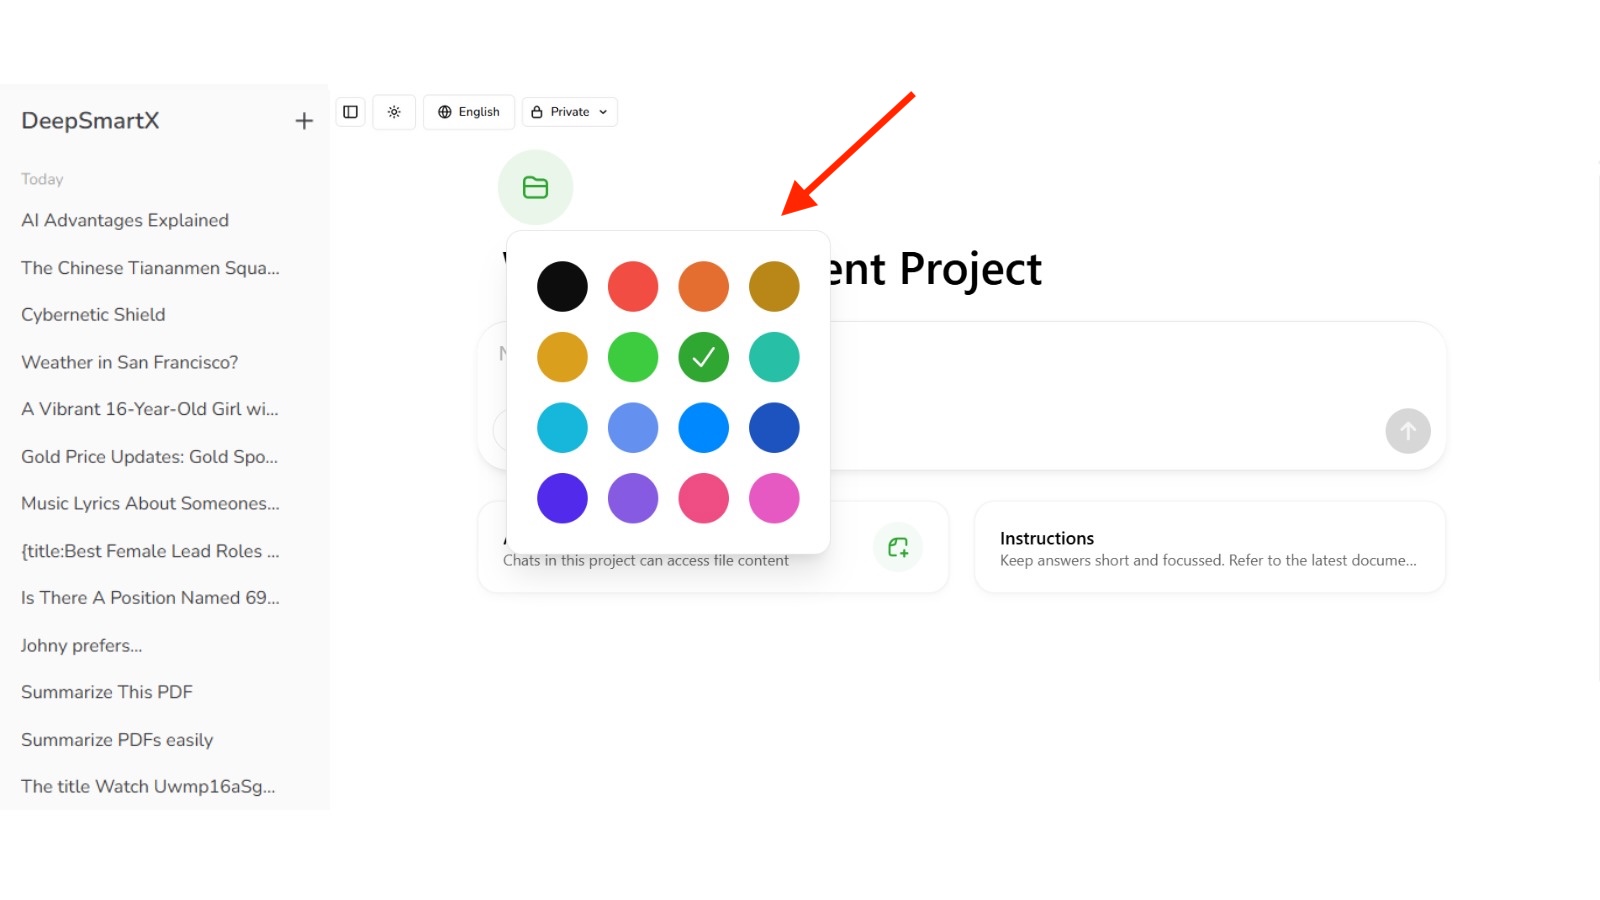Choose the checked dark green swatch
This screenshot has height=900, width=1600.
(x=703, y=357)
